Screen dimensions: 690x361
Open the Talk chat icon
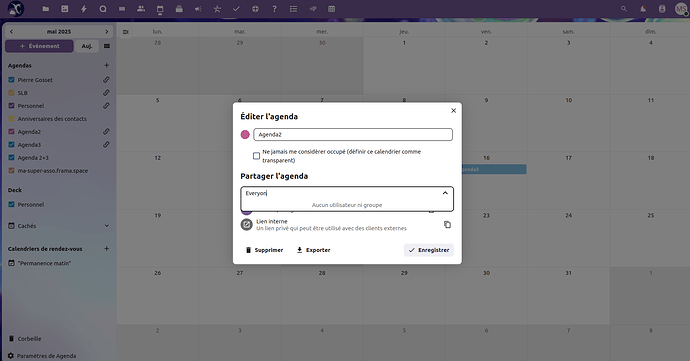click(103, 9)
